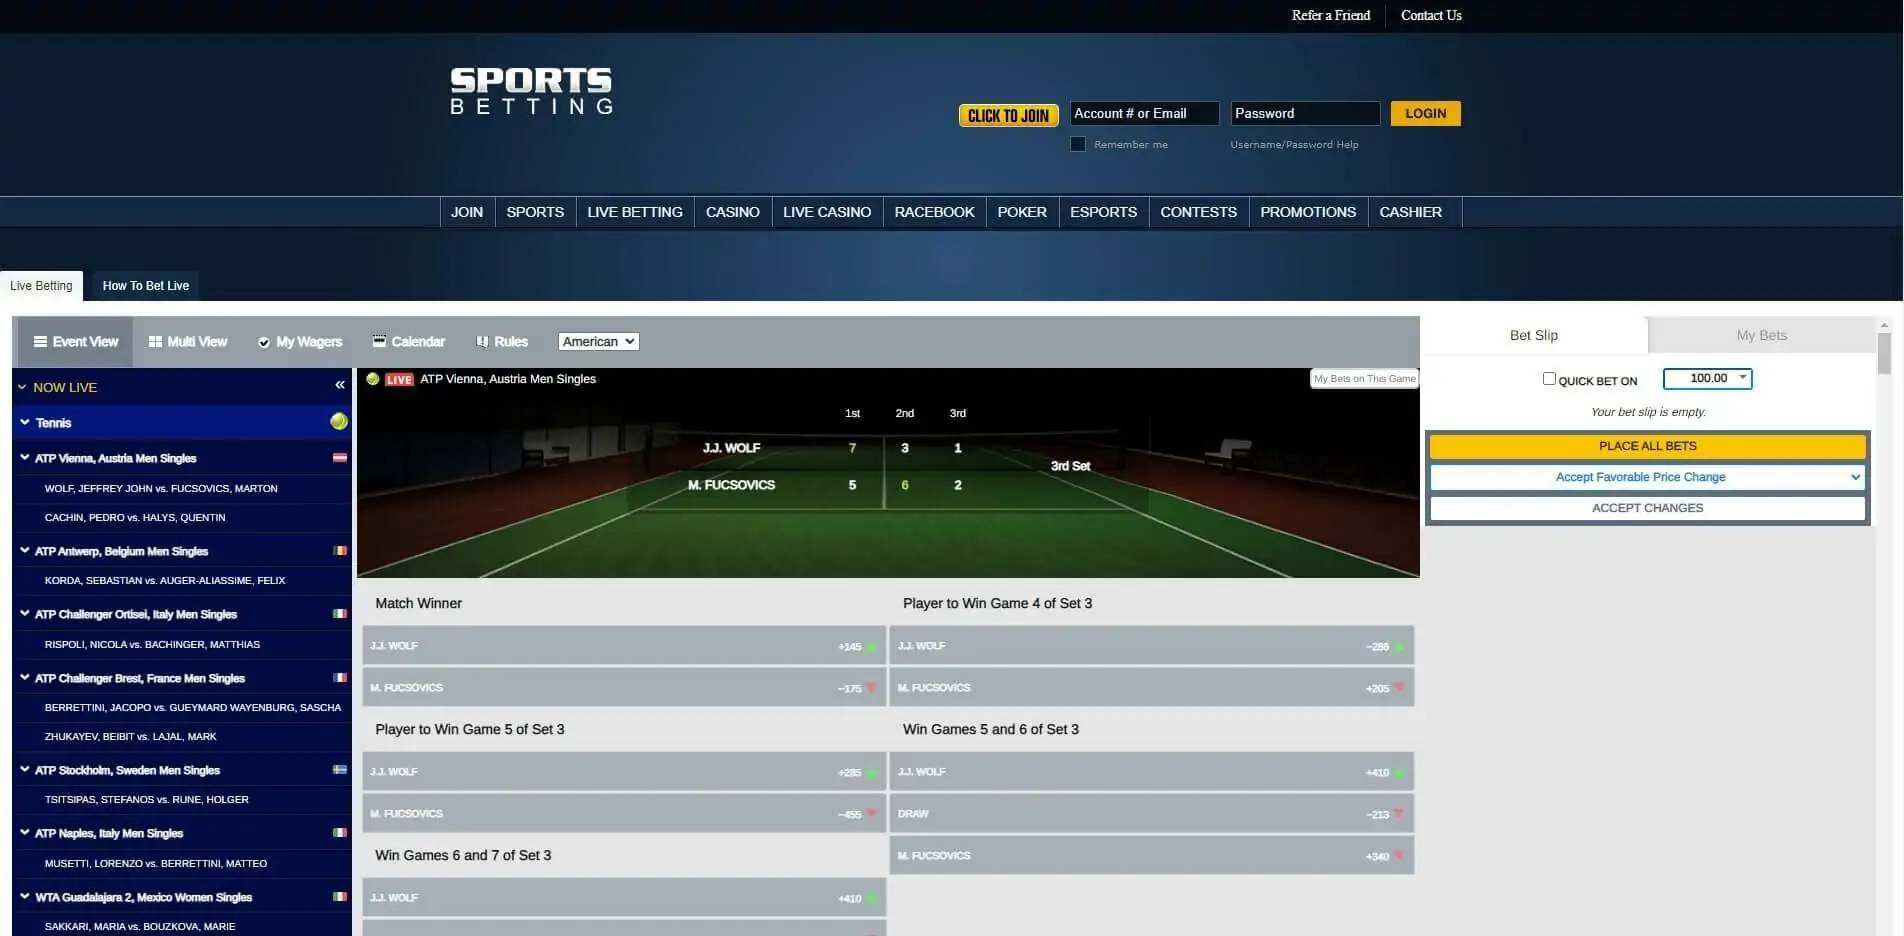The height and width of the screenshot is (936, 1904).
Task: Click the LIVE badge in match header
Action: pos(399,380)
